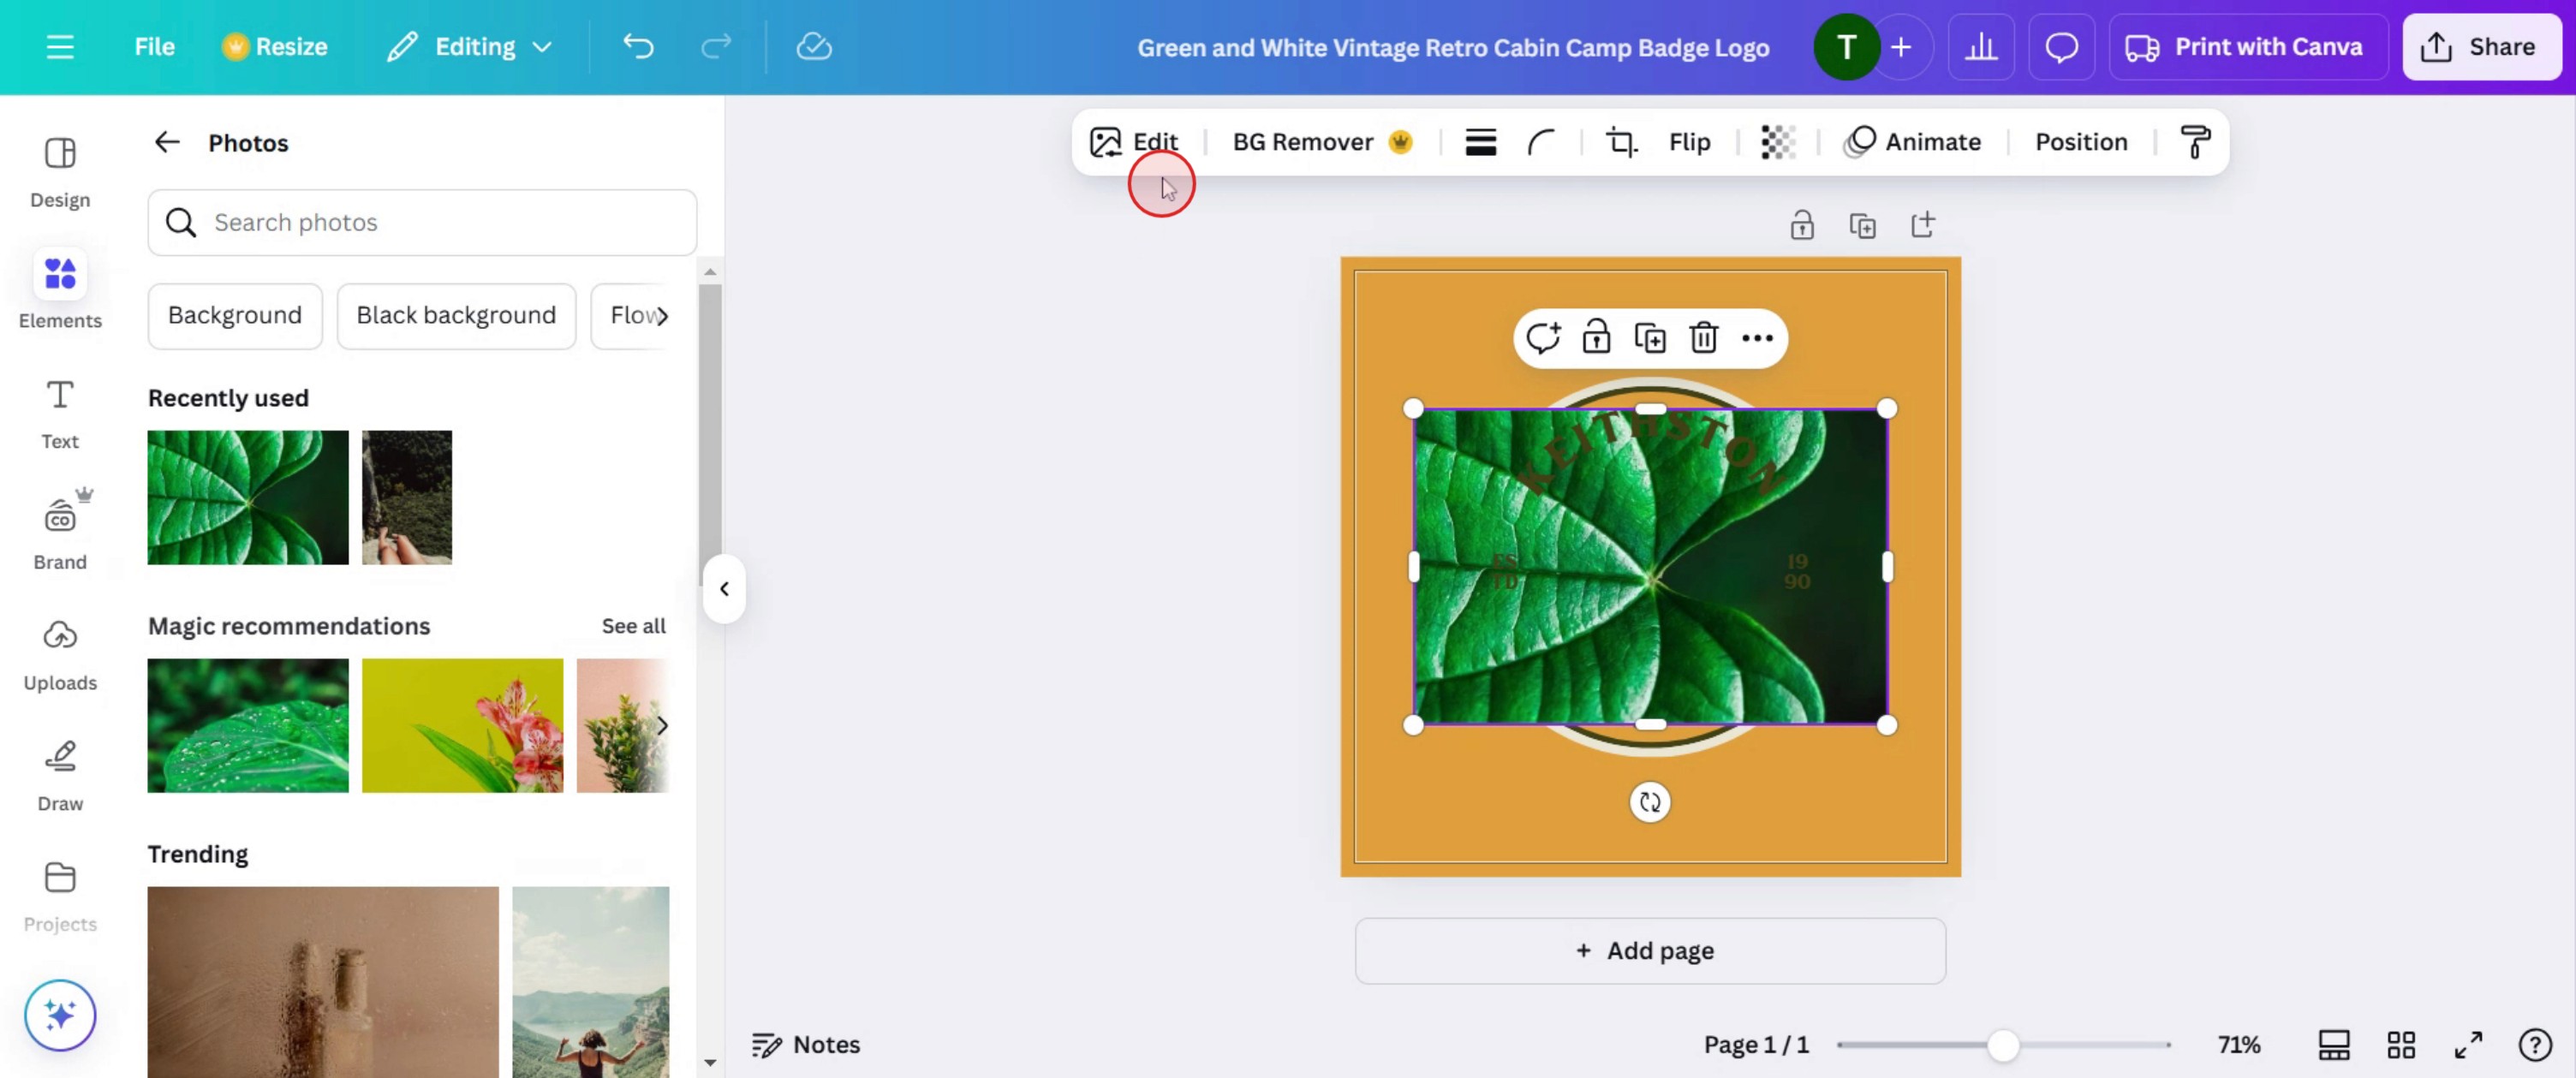Collapse the side panel with arrow handle
The height and width of the screenshot is (1078, 2576).
point(724,589)
